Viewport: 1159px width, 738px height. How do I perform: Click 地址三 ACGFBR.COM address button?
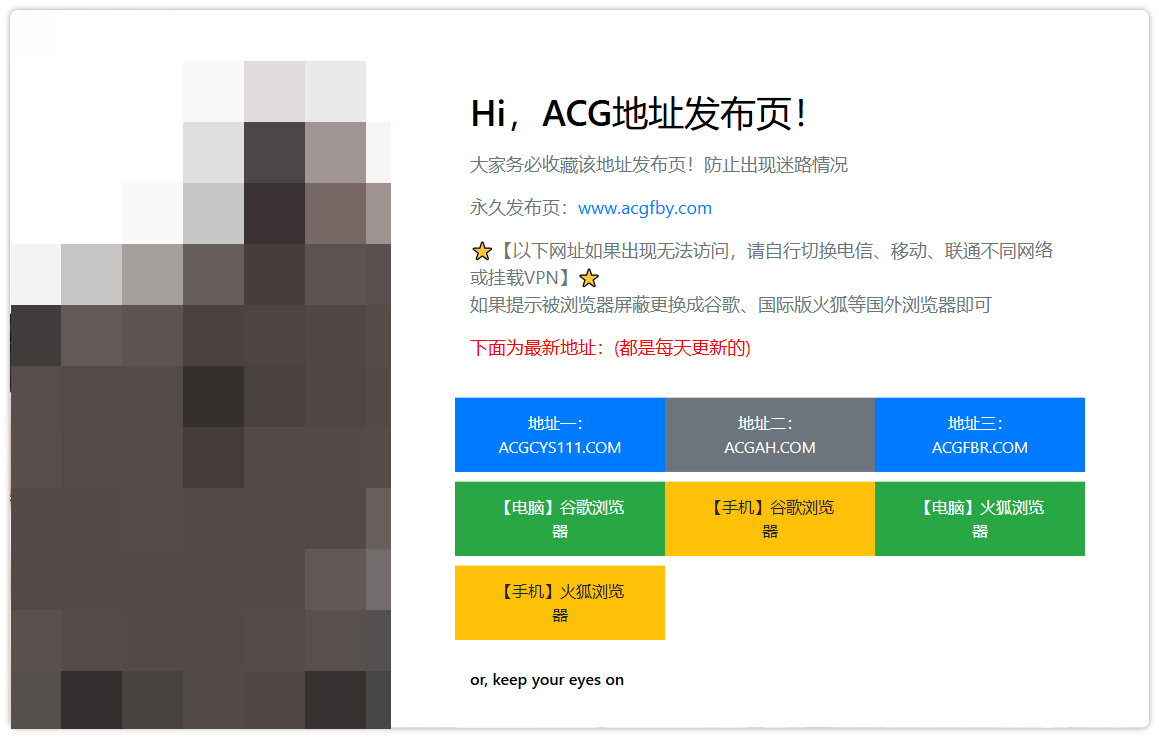(980, 435)
